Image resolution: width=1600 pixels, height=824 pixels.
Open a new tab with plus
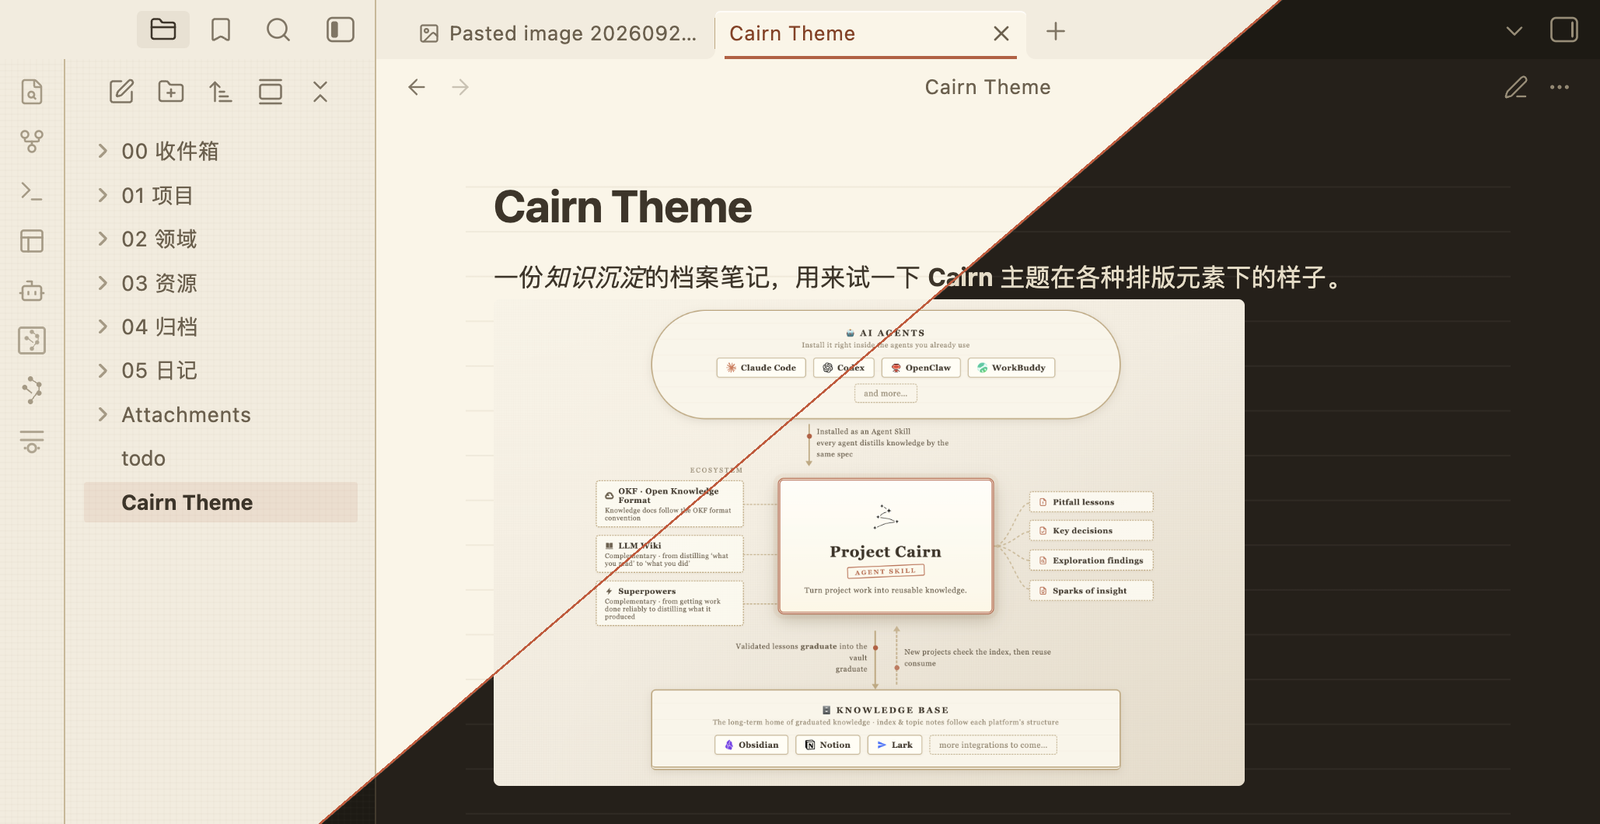(1055, 31)
